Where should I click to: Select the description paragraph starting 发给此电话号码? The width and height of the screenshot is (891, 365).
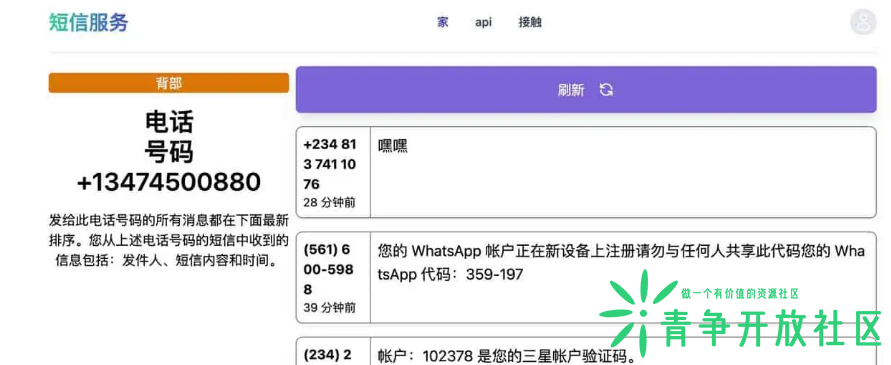click(169, 240)
